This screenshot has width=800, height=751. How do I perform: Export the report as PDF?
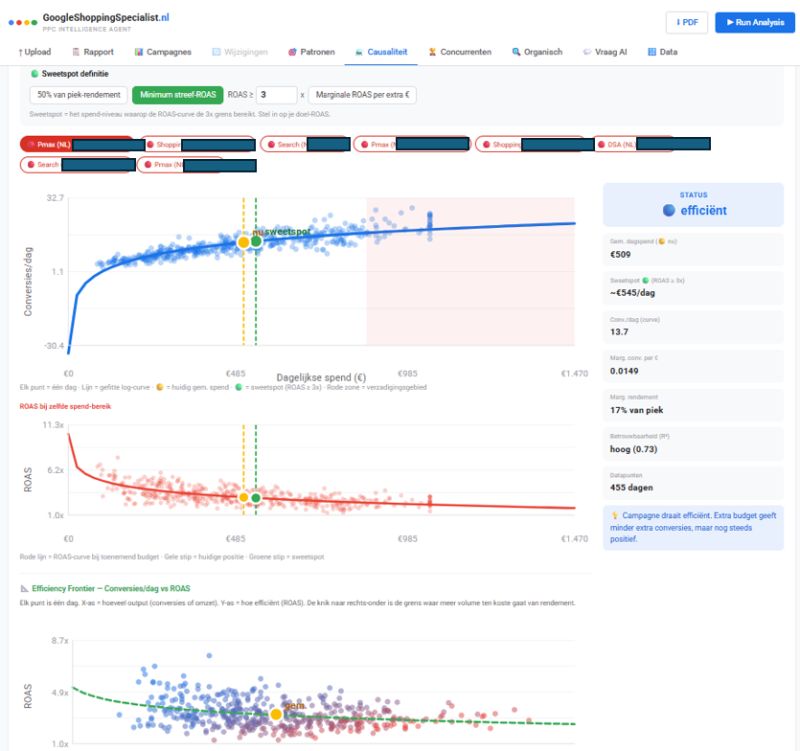tap(687, 22)
